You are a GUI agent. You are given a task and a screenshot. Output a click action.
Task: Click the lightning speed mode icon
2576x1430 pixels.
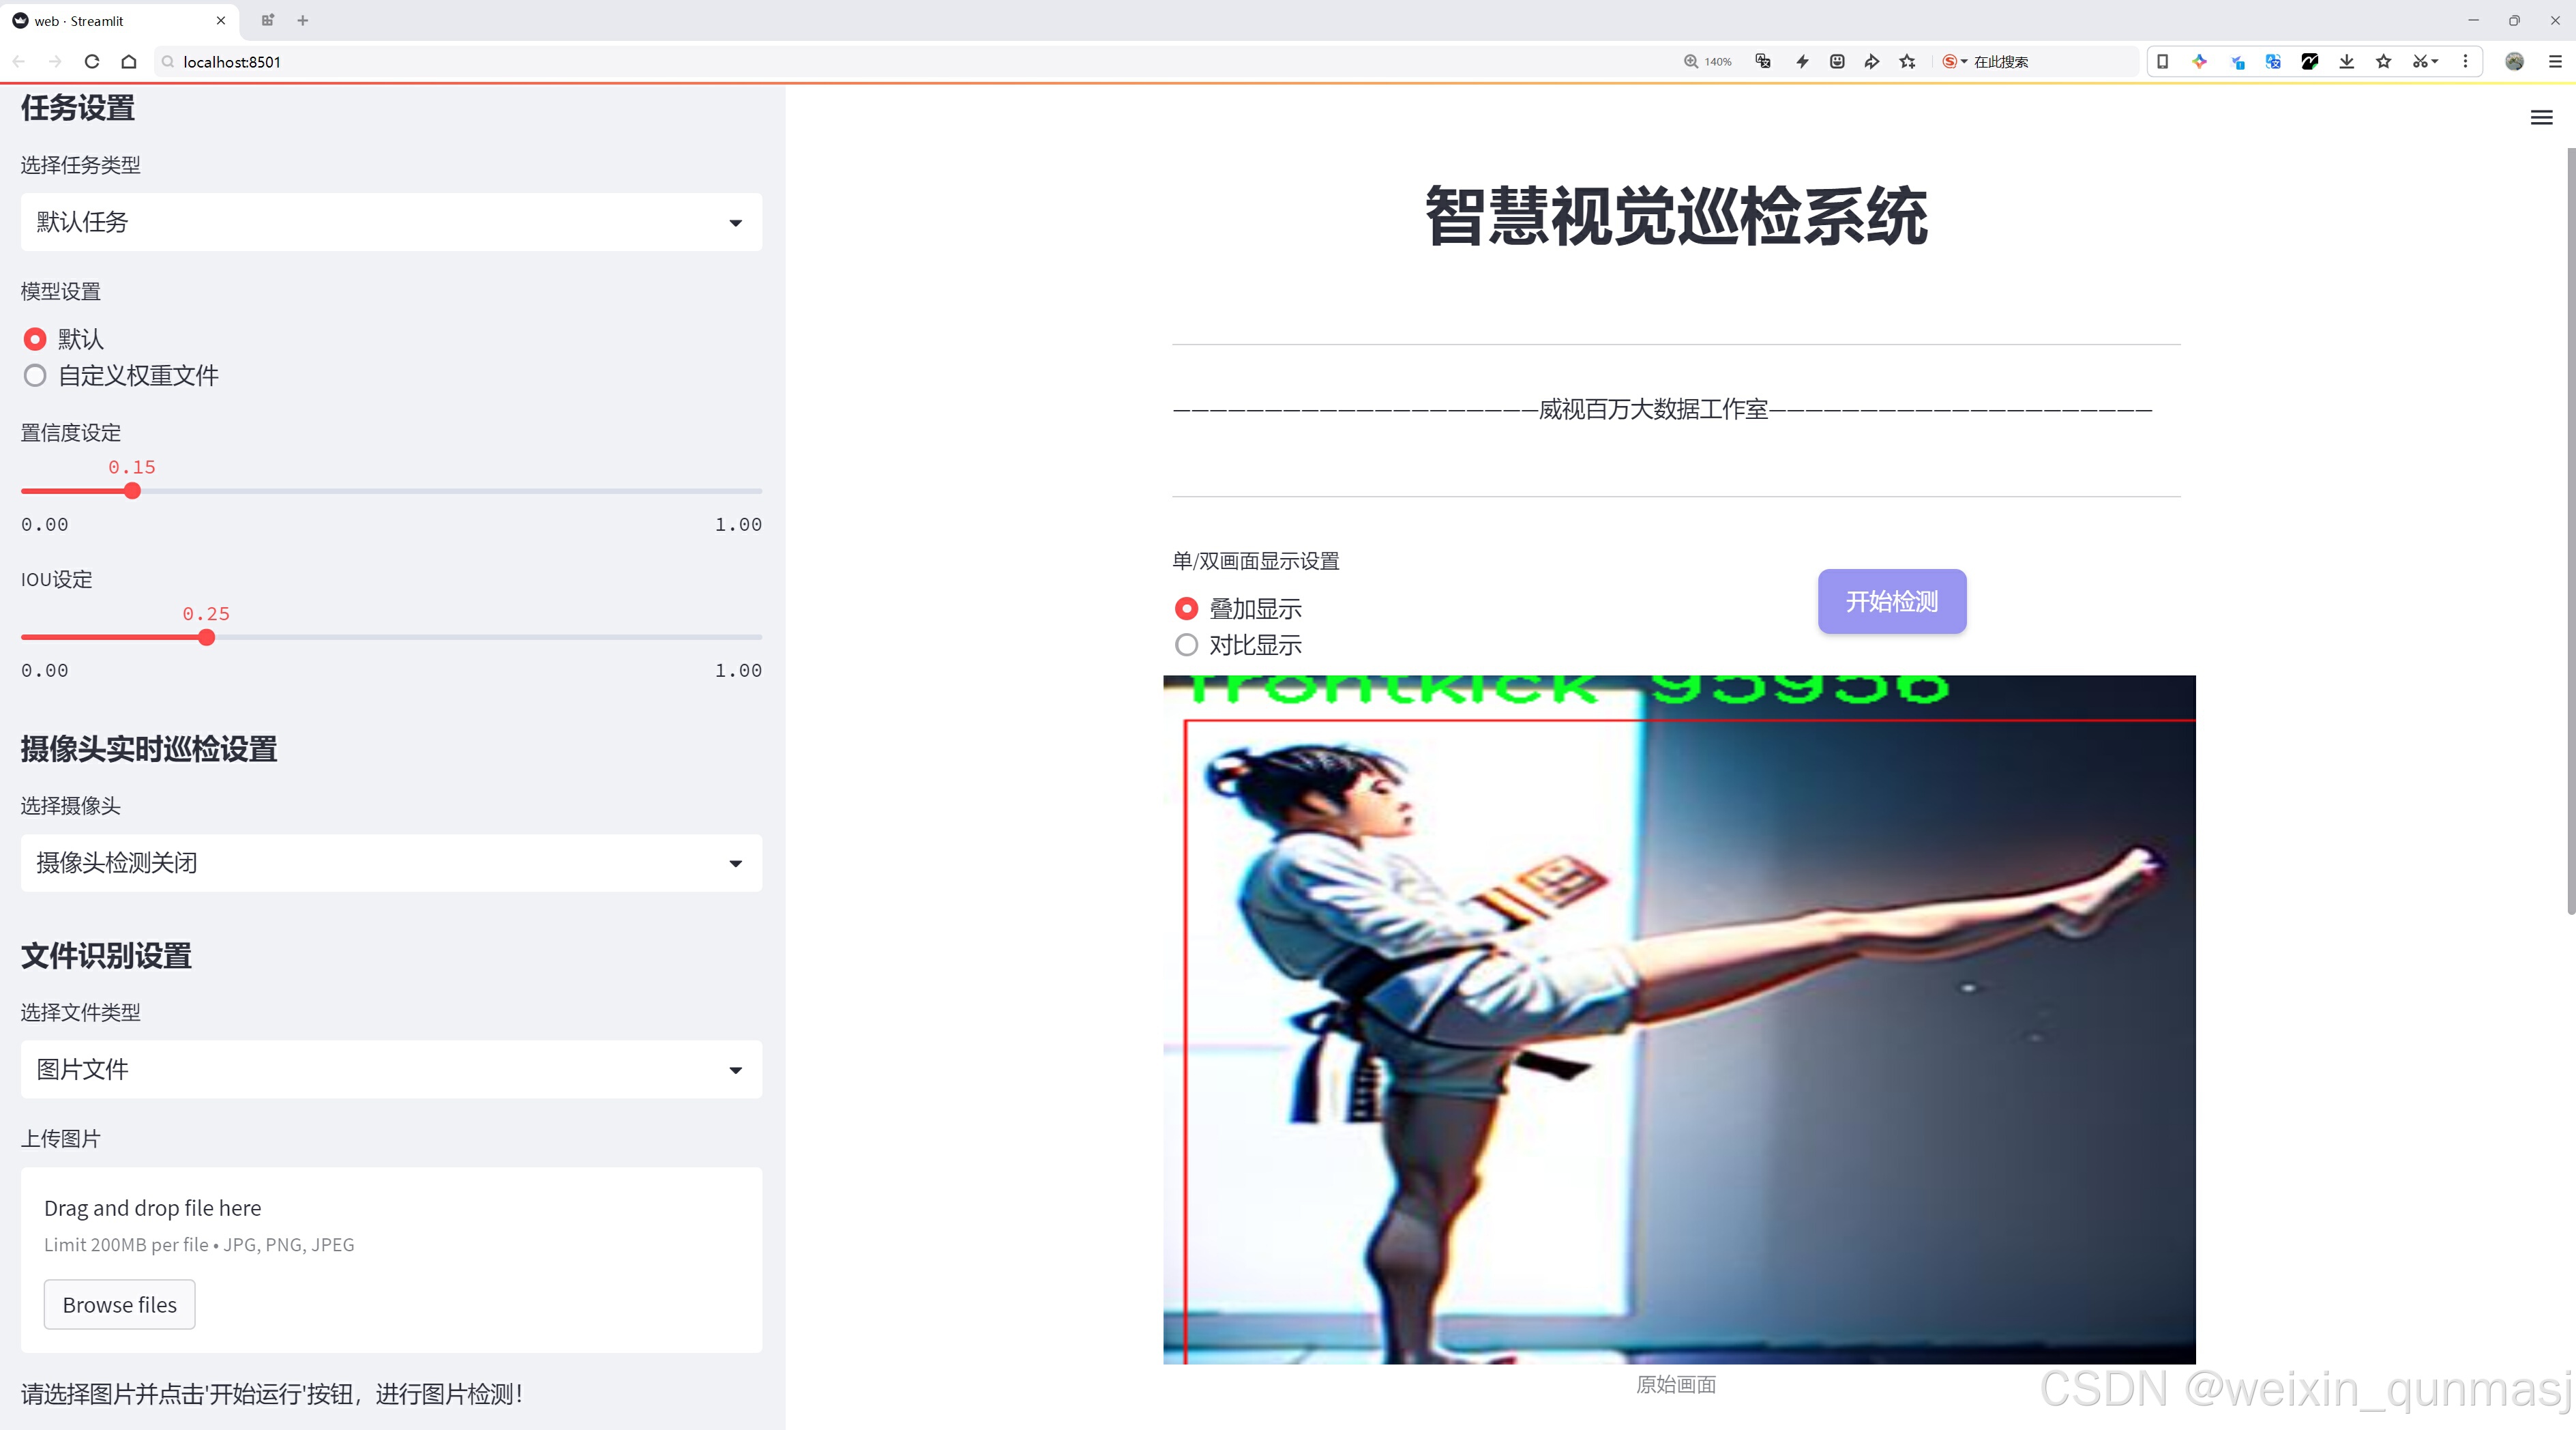1802,62
